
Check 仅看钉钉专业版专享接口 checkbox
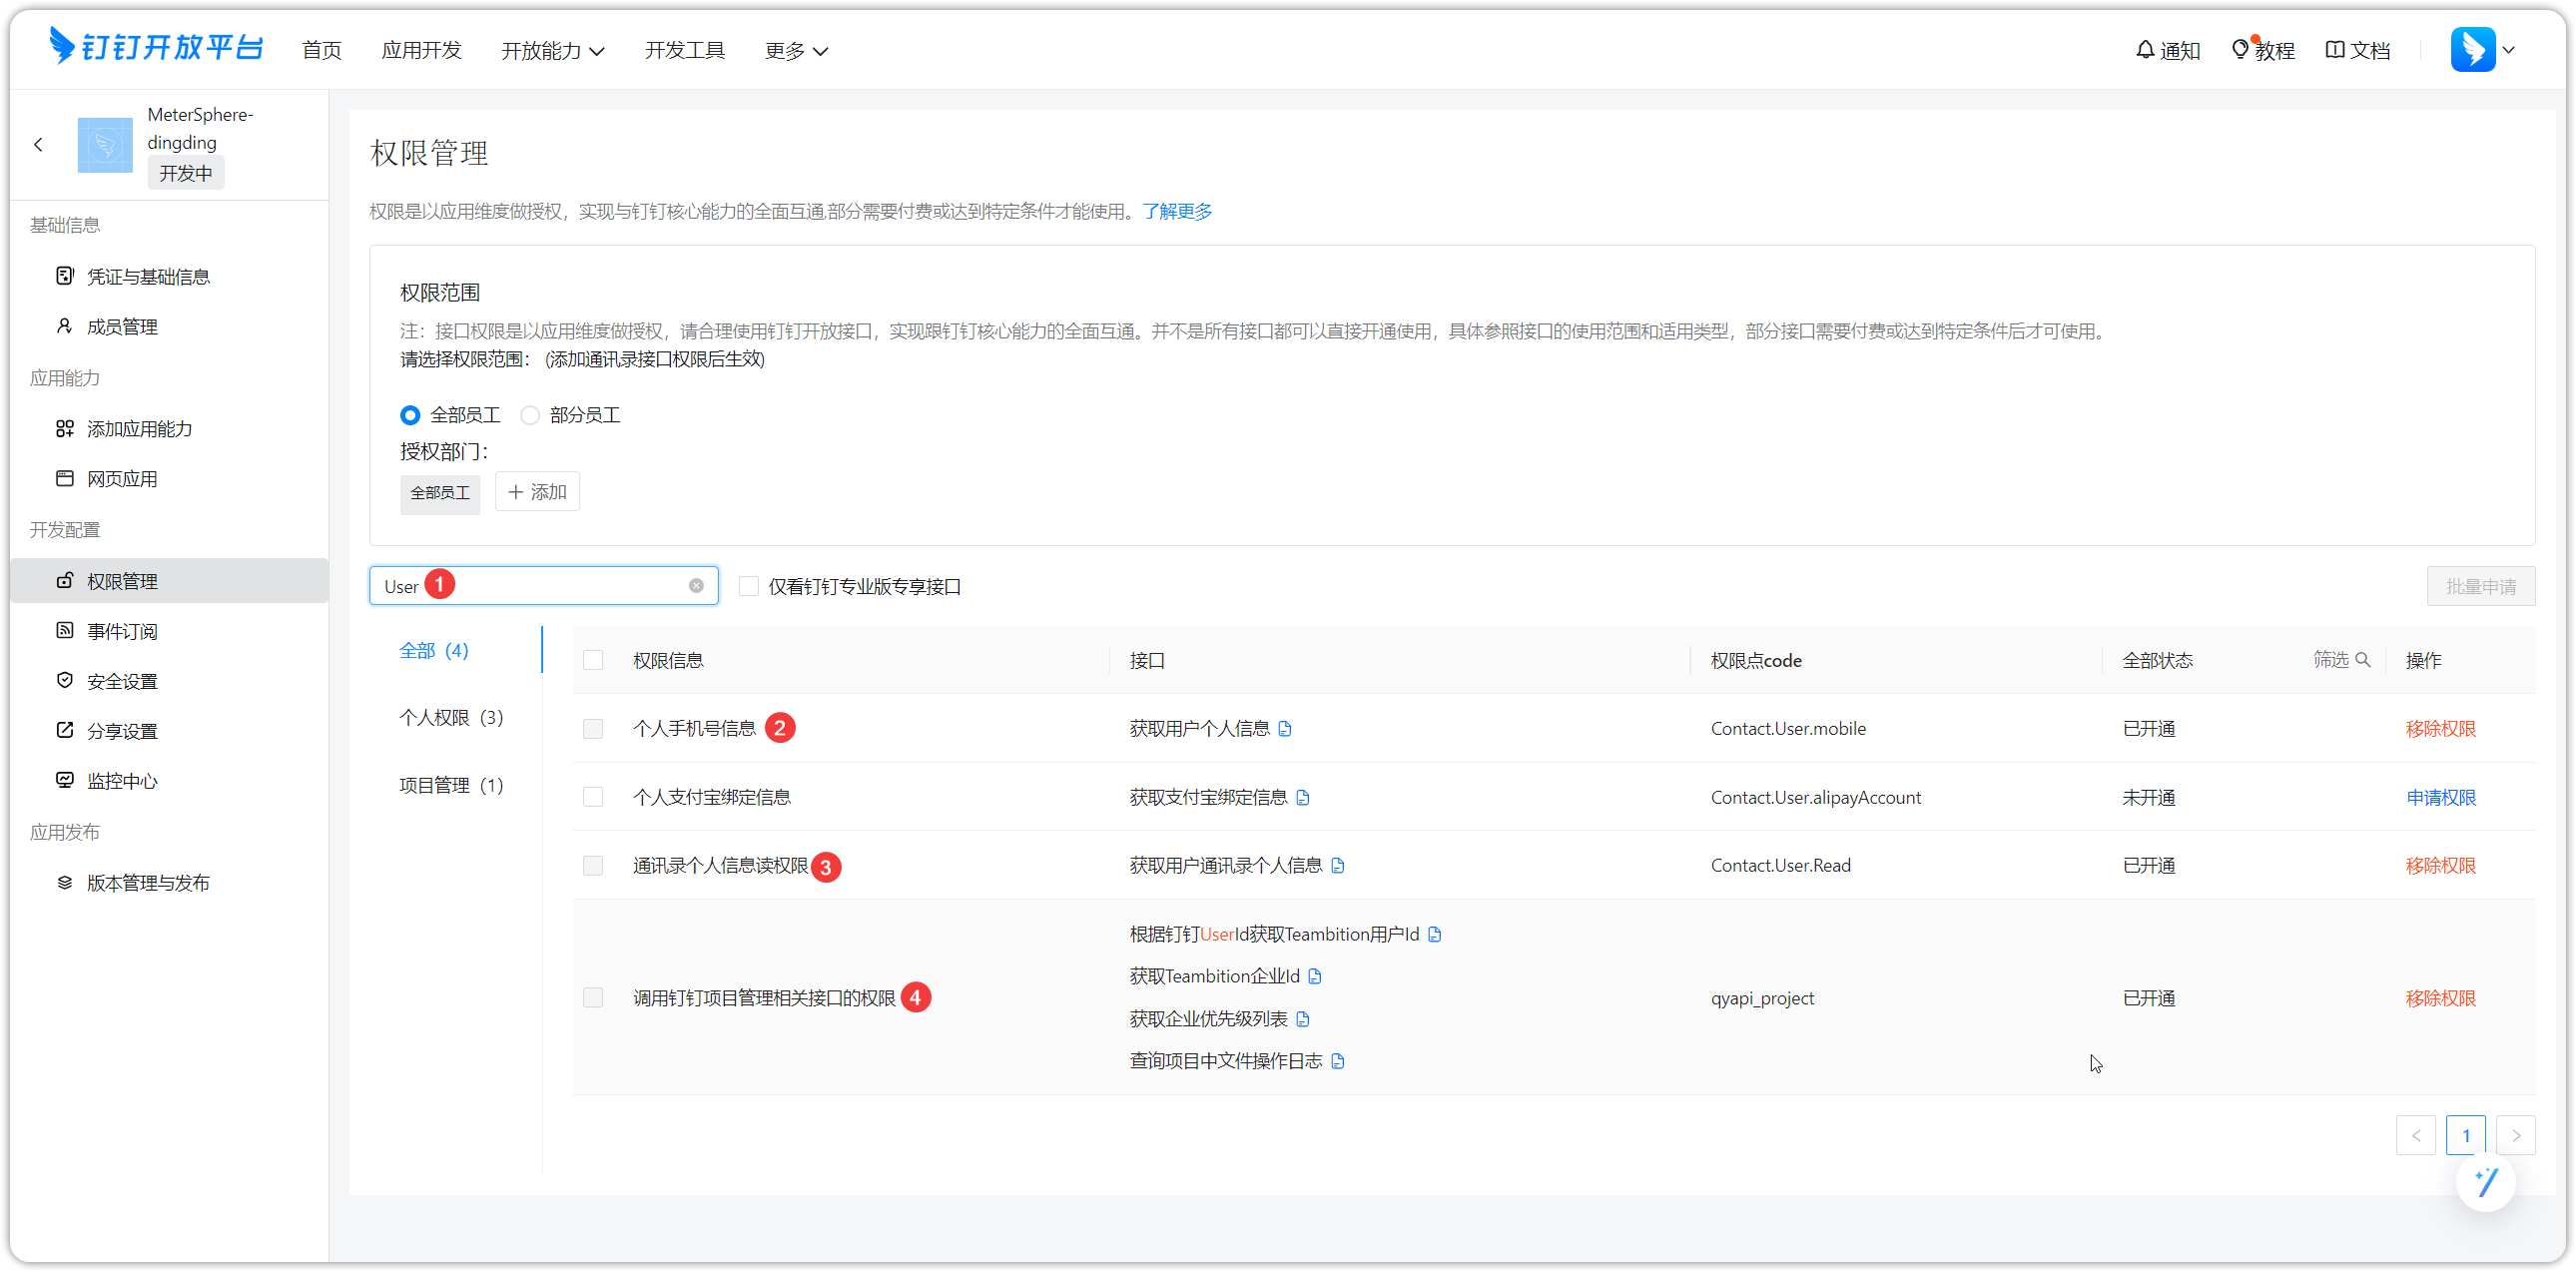[x=748, y=586]
